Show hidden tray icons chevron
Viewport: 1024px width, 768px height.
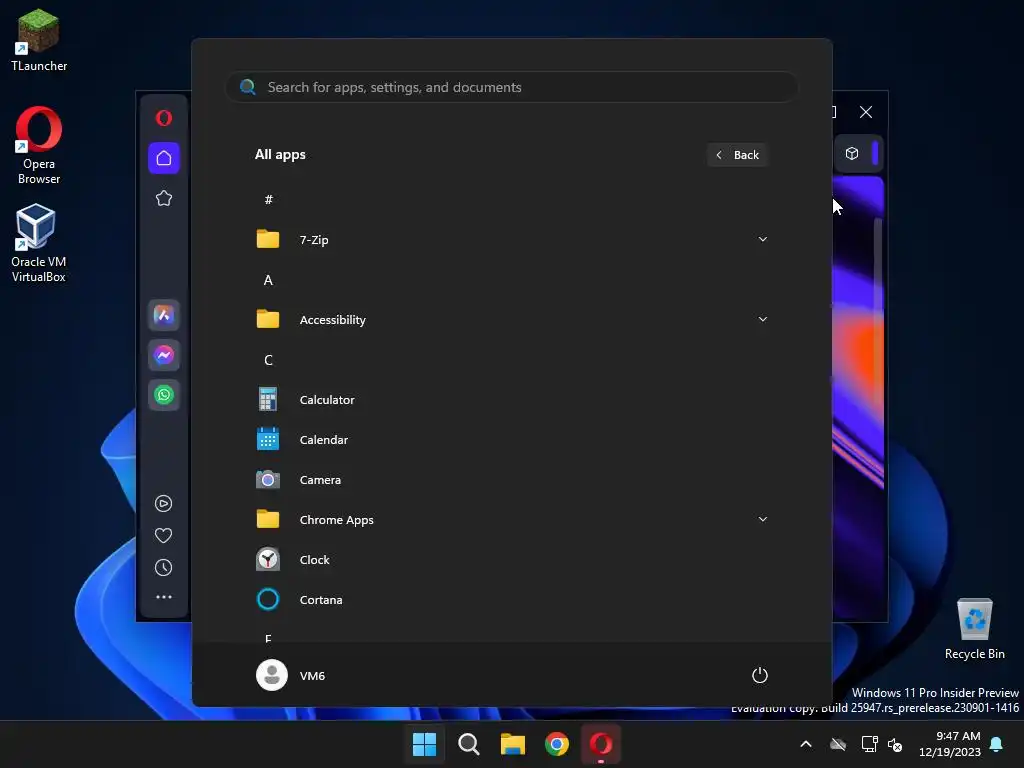point(806,744)
